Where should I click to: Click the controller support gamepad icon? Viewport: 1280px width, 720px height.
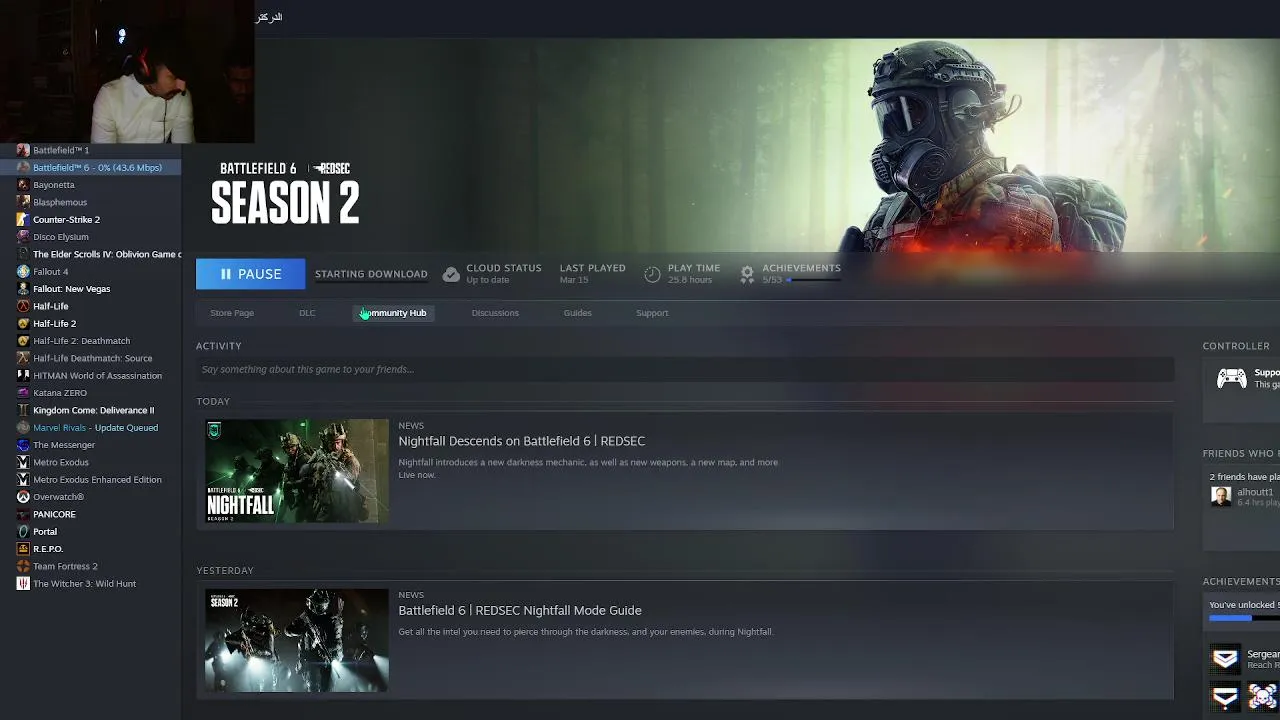coord(1231,378)
